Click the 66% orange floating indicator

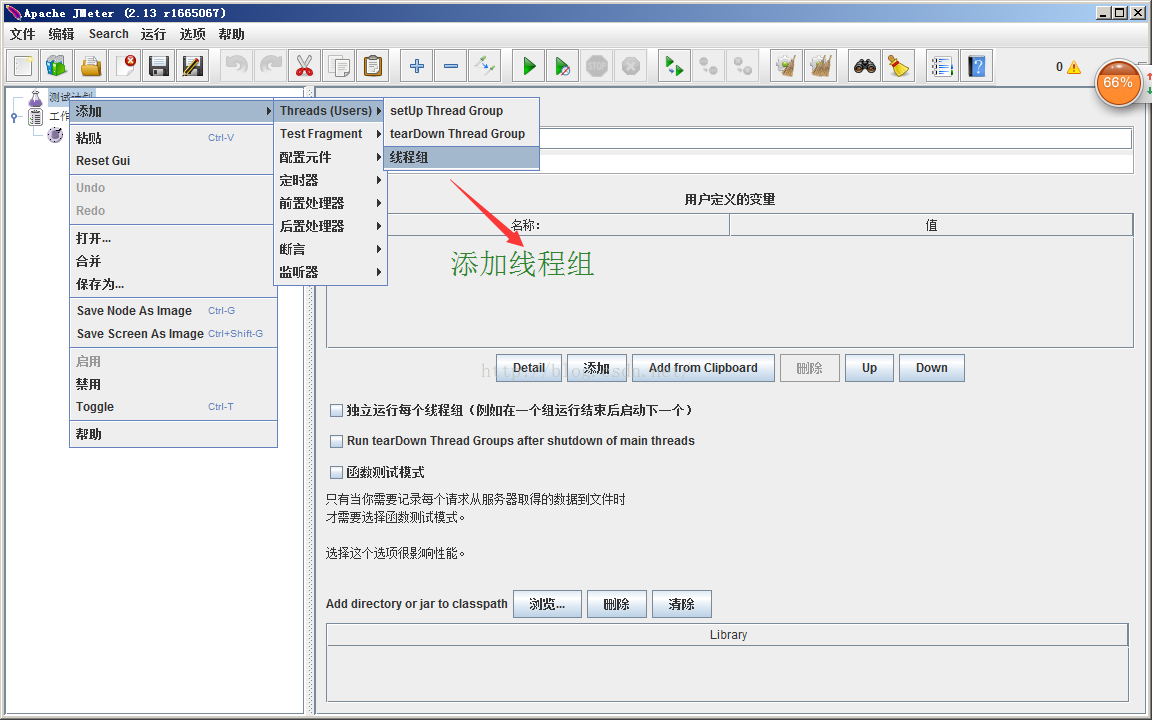coord(1117,83)
